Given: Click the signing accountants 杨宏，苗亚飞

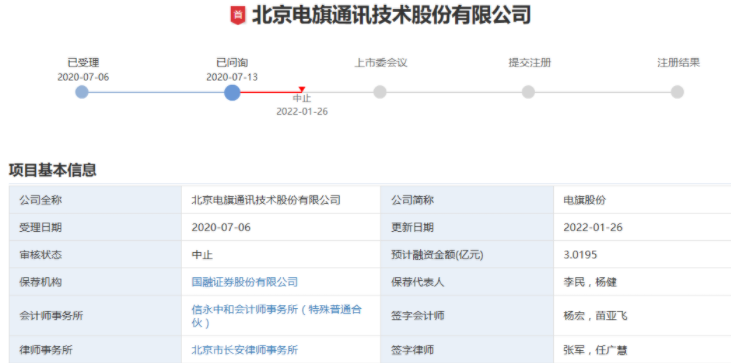Looking at the screenshot, I should tap(595, 315).
